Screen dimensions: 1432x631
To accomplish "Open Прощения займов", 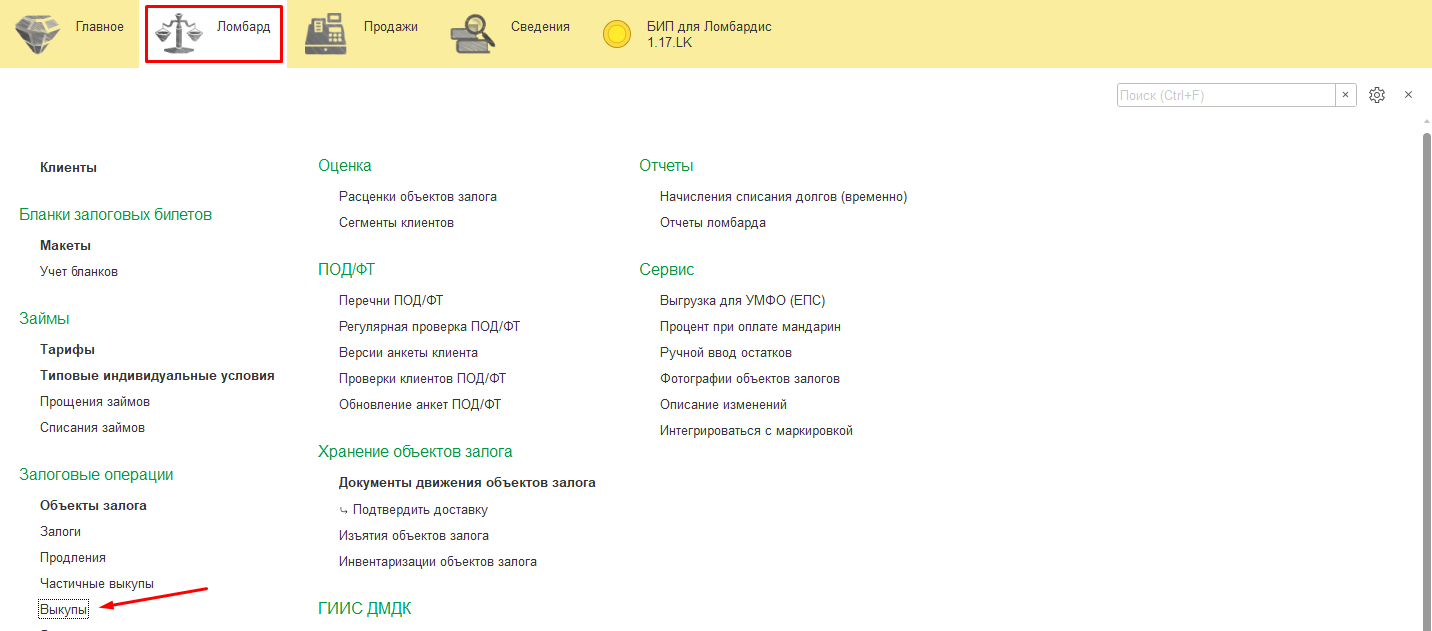I will click(x=95, y=402).
